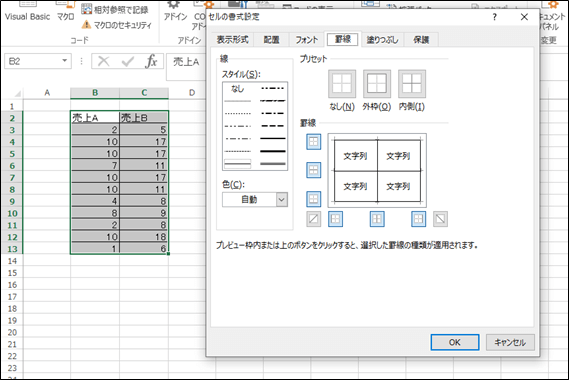The image size is (569, 380).
Task: Open Visual Basic from the ribbon
Action: click(27, 12)
